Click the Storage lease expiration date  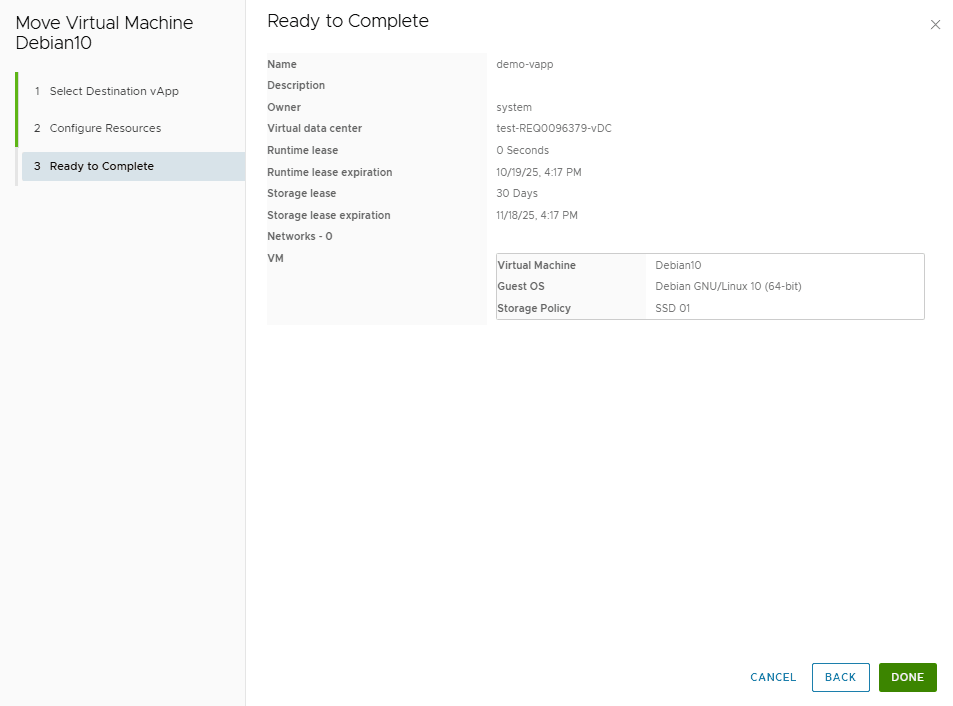(537, 215)
